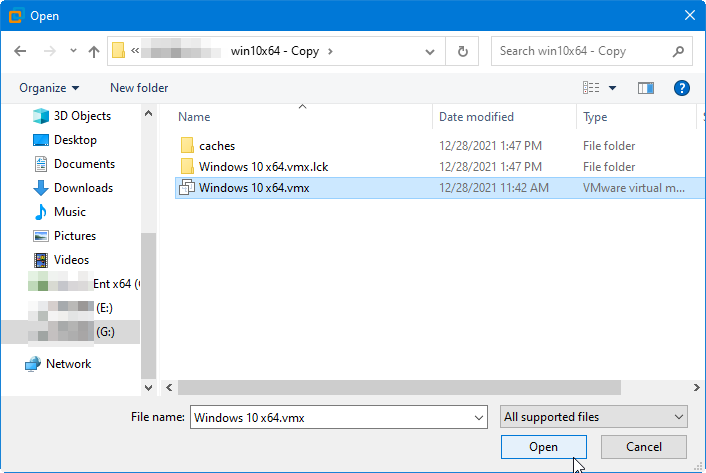Open the recent locations chevron
Image resolution: width=706 pixels, height=473 pixels.
pyautogui.click(x=73, y=51)
